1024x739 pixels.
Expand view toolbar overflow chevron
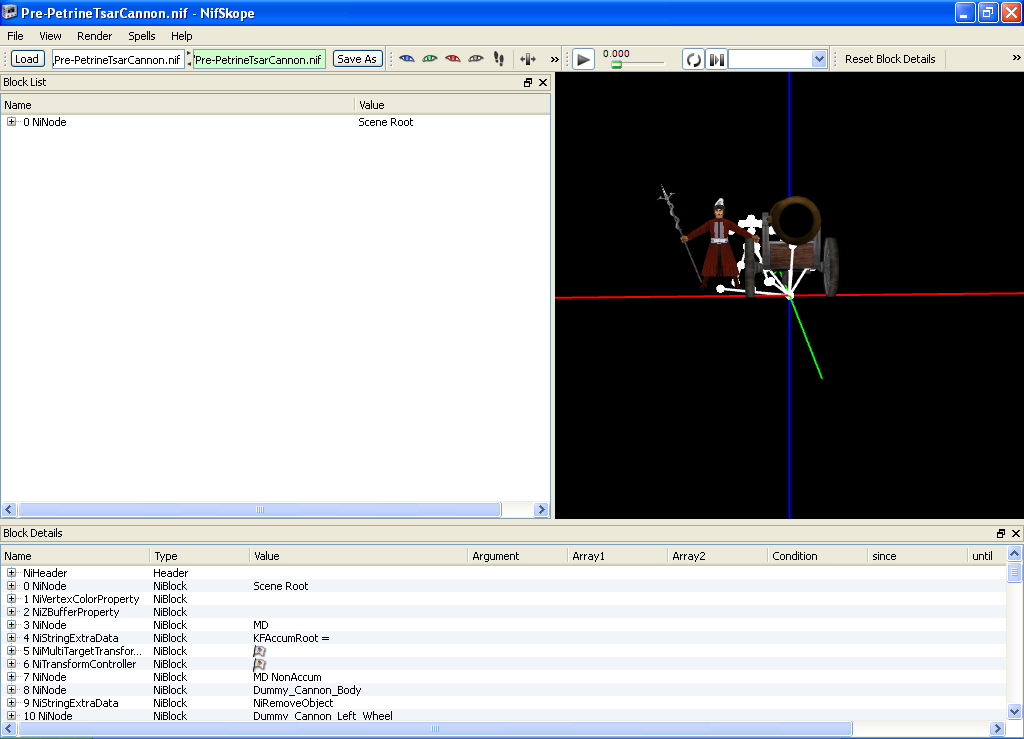554,59
